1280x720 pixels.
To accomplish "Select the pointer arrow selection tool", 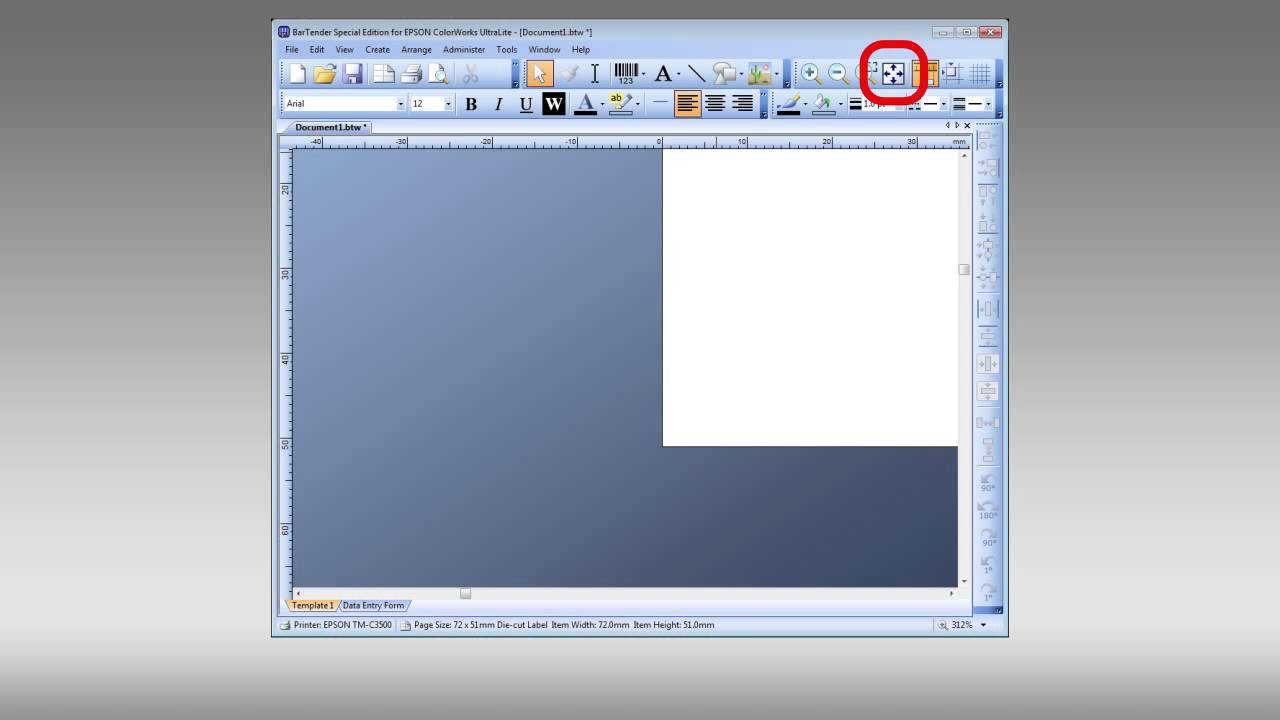I will (x=539, y=73).
